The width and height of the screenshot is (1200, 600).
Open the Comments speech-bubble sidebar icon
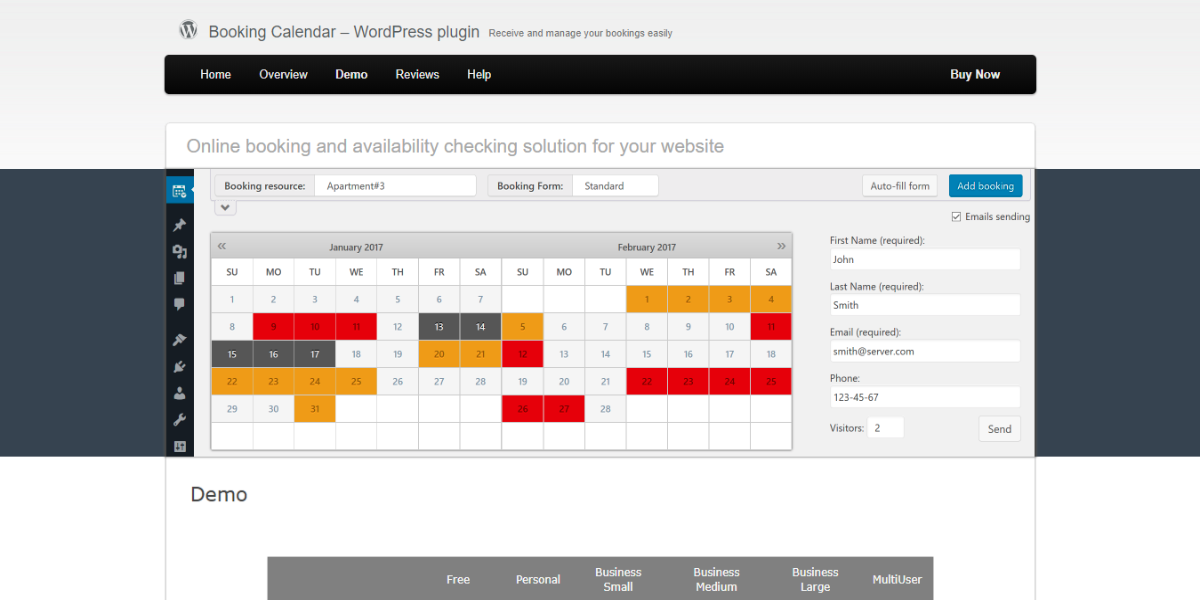(x=180, y=304)
